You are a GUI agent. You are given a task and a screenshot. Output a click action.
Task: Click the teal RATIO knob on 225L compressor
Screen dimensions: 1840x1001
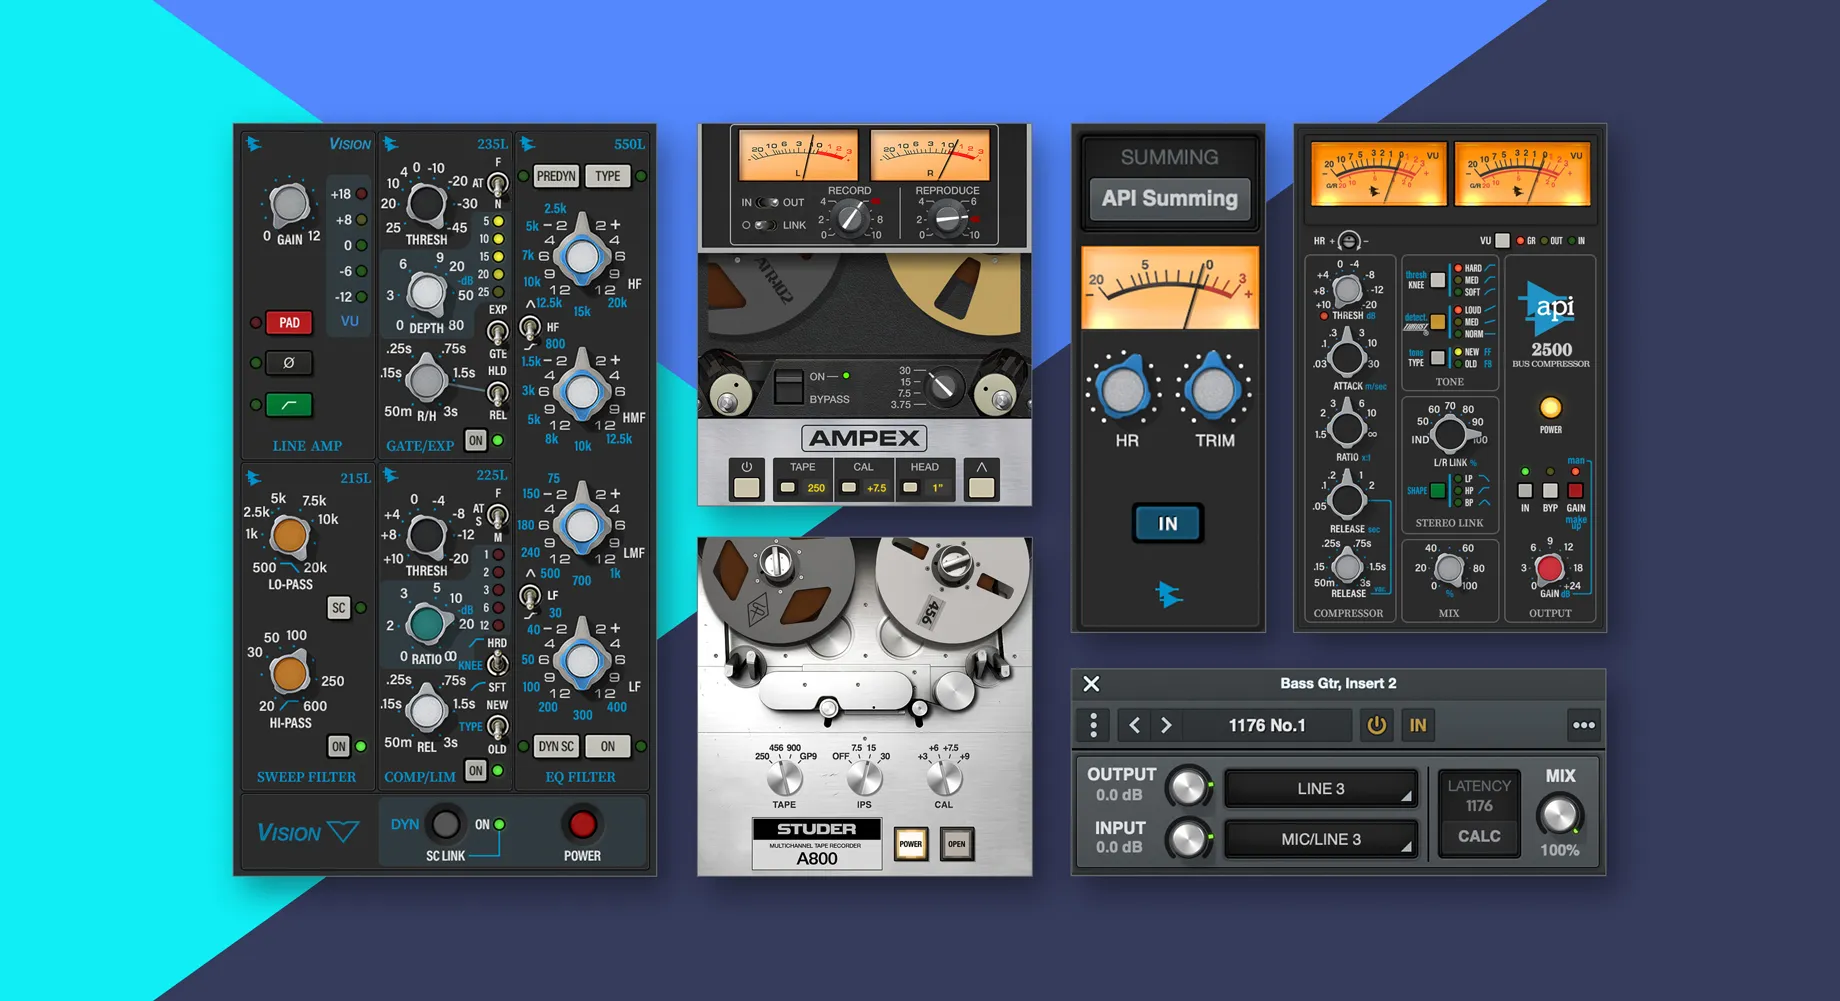[x=427, y=623]
